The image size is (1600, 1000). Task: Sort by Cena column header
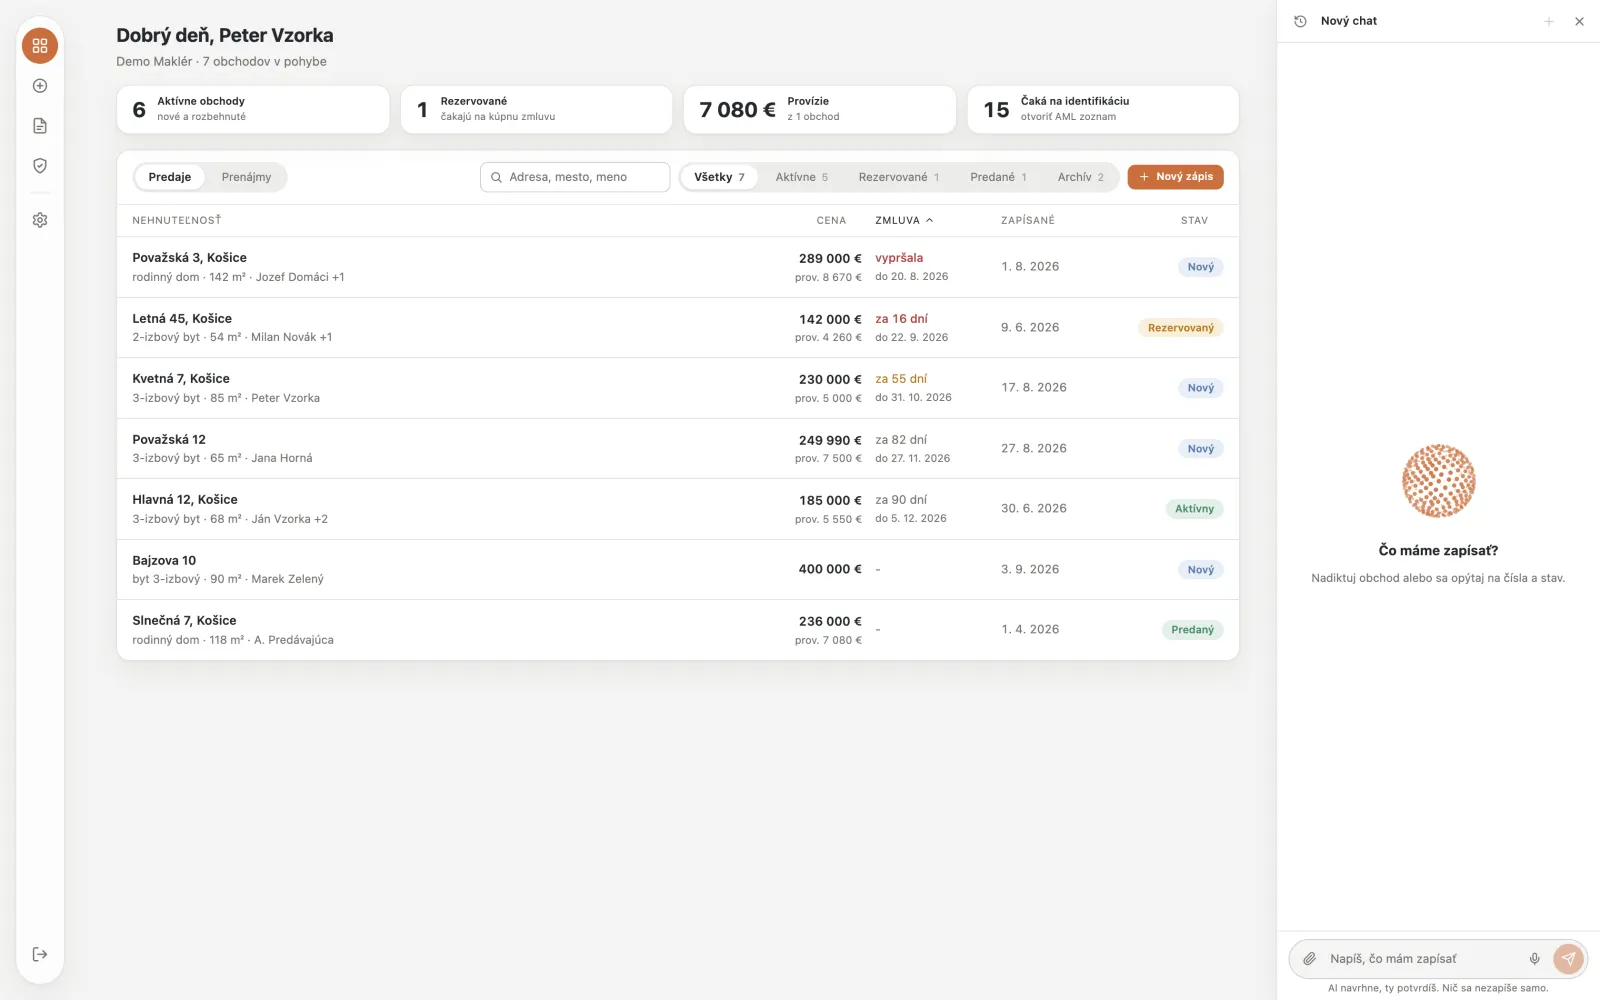tap(831, 220)
